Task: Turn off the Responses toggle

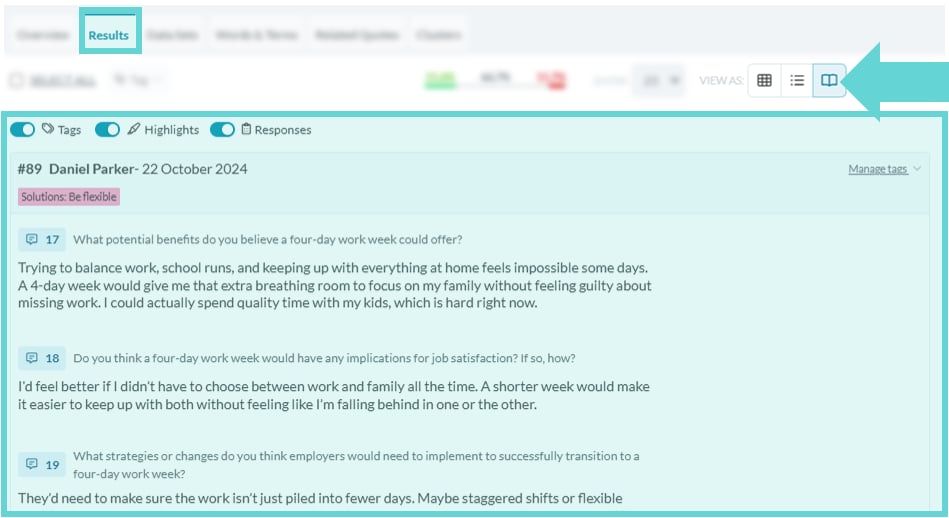Action: click(222, 130)
